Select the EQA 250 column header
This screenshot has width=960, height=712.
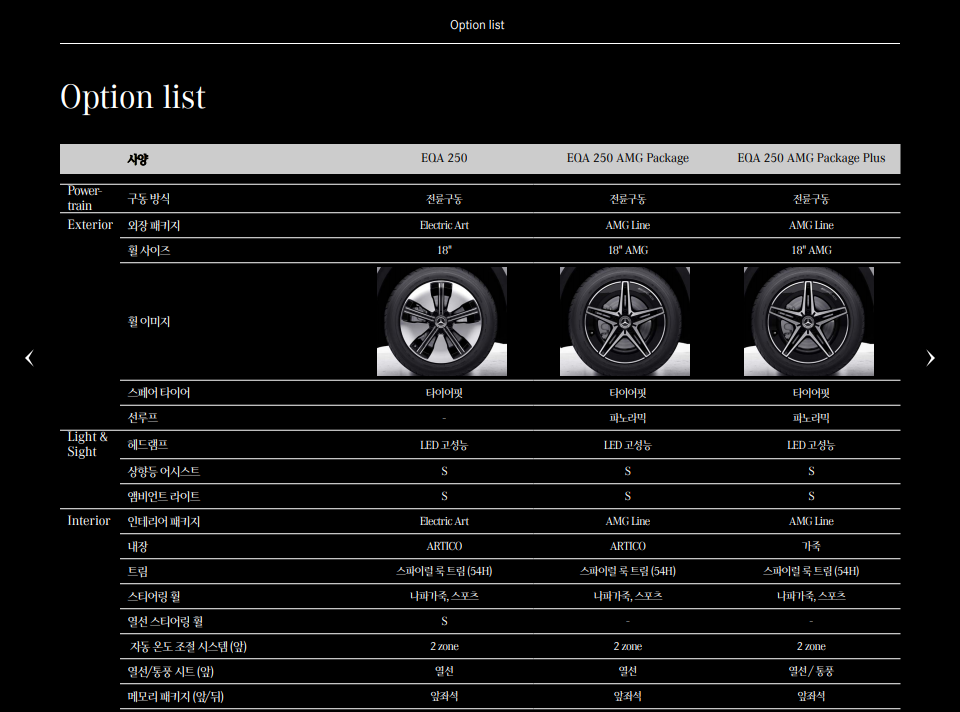(x=444, y=158)
